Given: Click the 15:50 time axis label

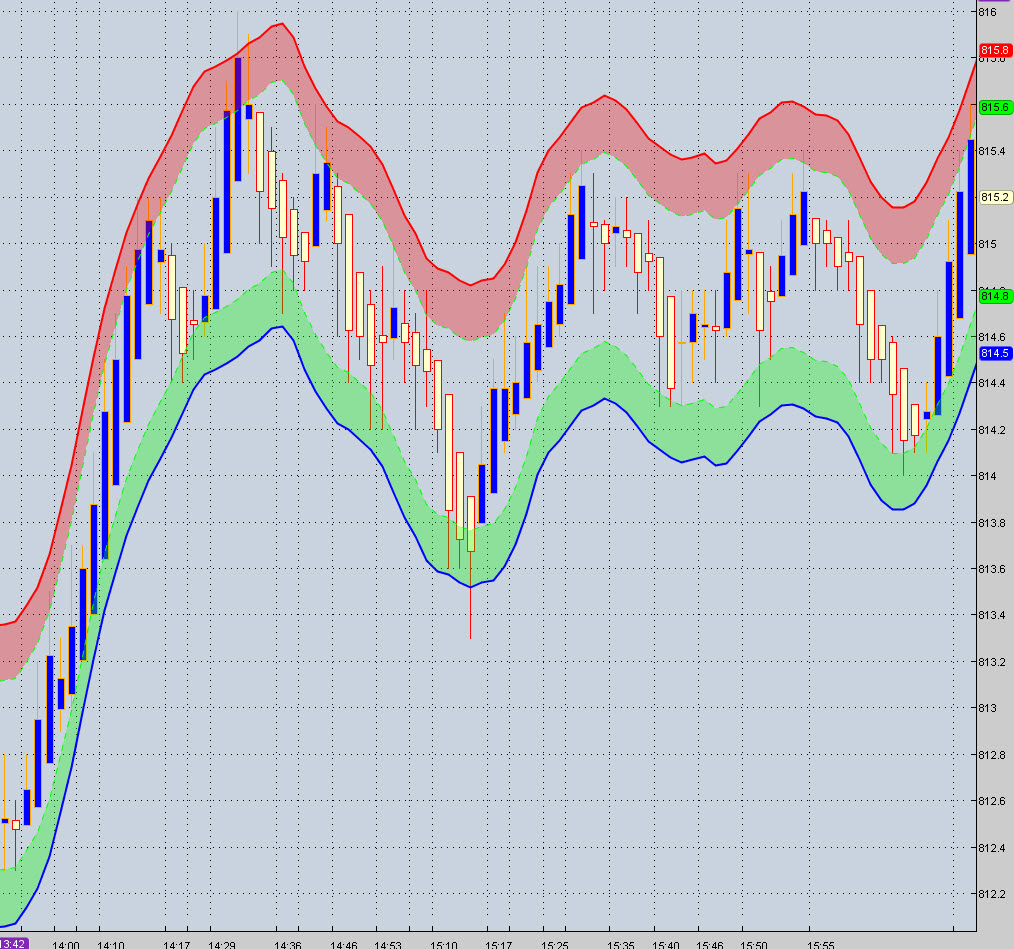Looking at the screenshot, I should click(754, 945).
